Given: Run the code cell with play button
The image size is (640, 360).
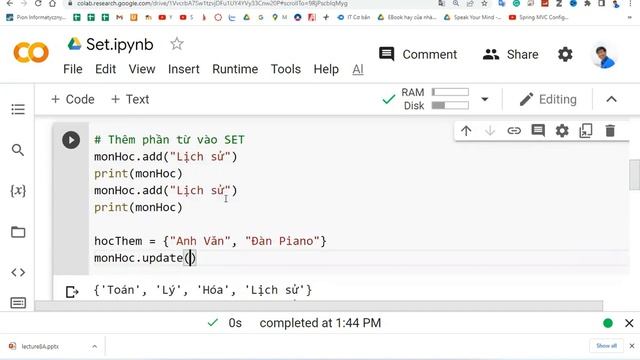Looking at the screenshot, I should coord(71,140).
